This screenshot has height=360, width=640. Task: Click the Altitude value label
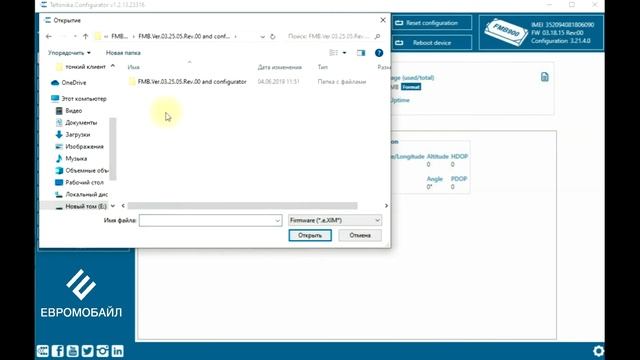pyautogui.click(x=438, y=156)
